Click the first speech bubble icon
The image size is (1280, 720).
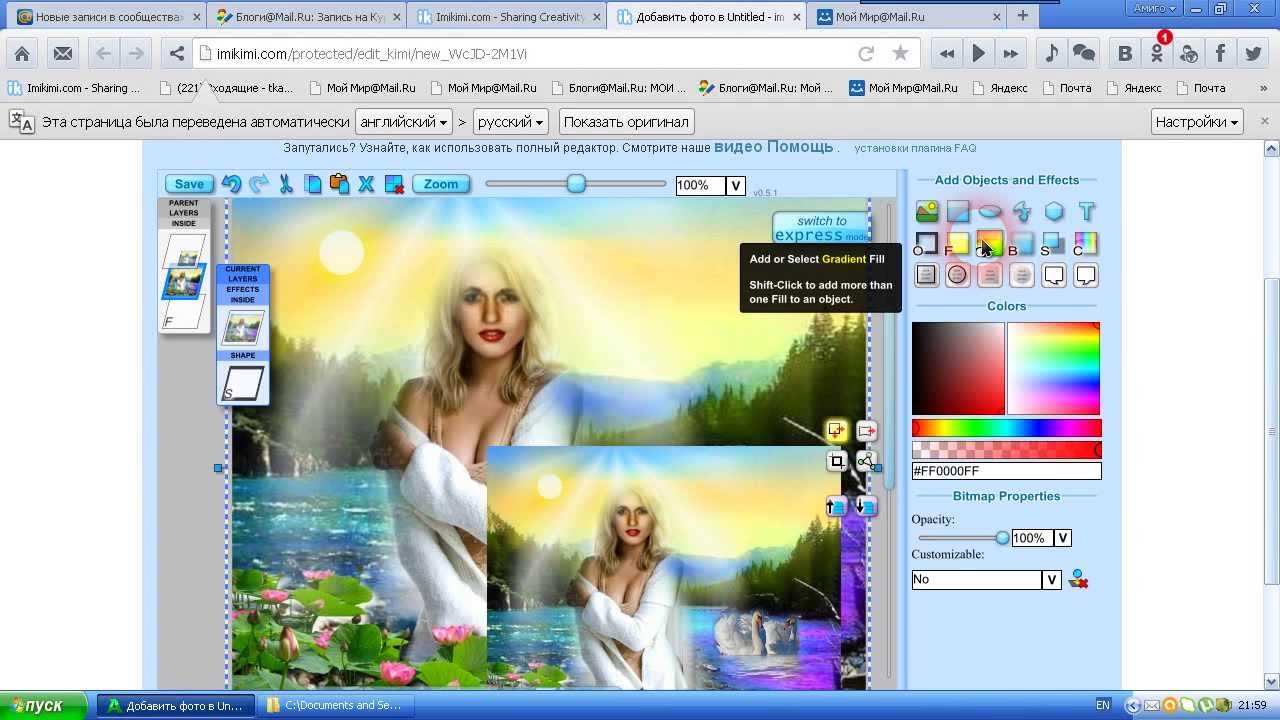tap(1054, 275)
